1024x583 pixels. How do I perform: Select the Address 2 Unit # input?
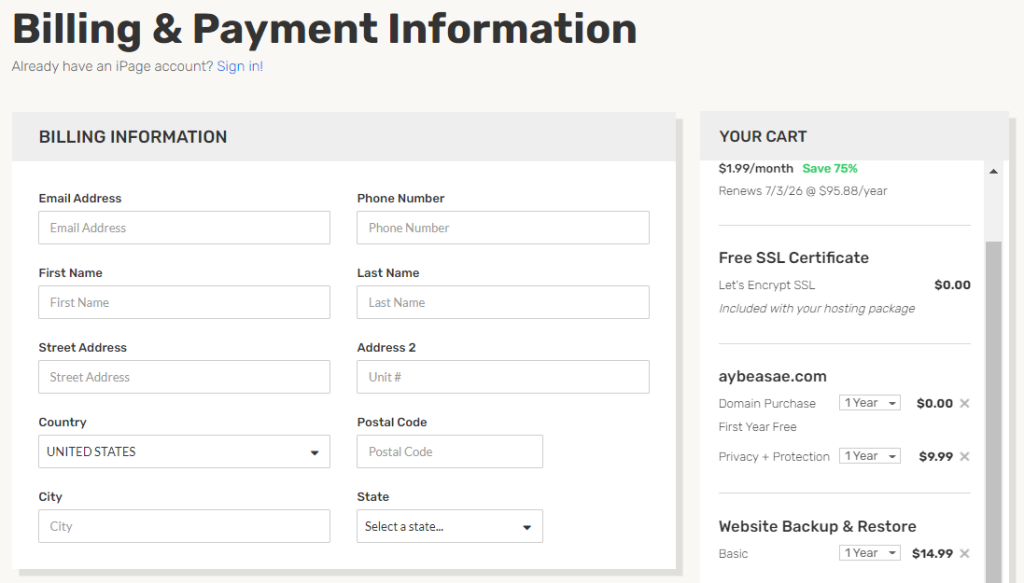(x=503, y=377)
